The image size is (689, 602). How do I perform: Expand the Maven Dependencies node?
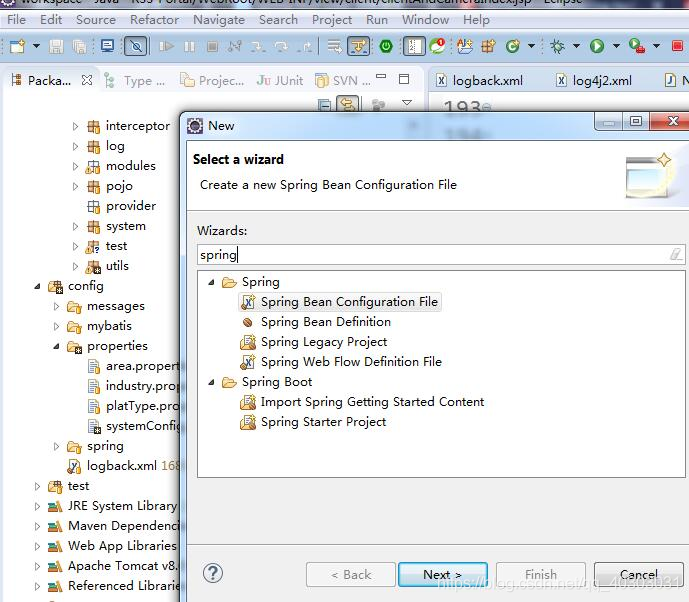pyautogui.click(x=37, y=526)
